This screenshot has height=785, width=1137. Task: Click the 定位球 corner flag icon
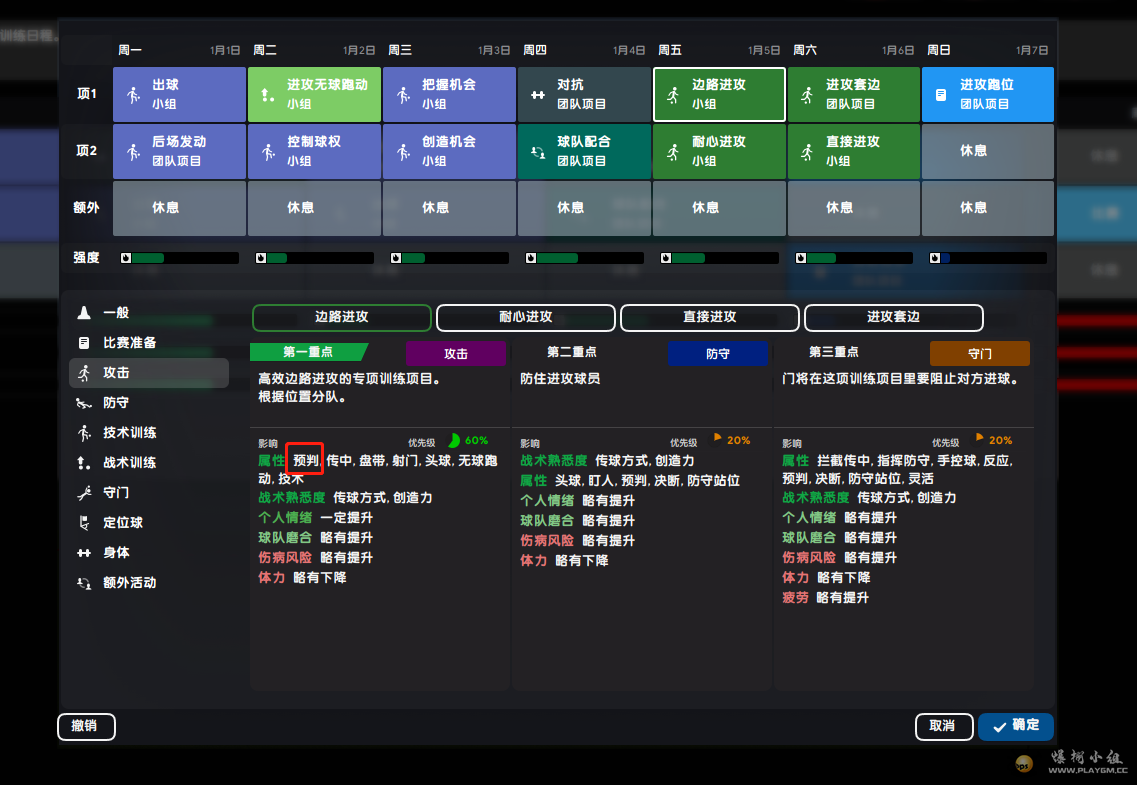84,523
